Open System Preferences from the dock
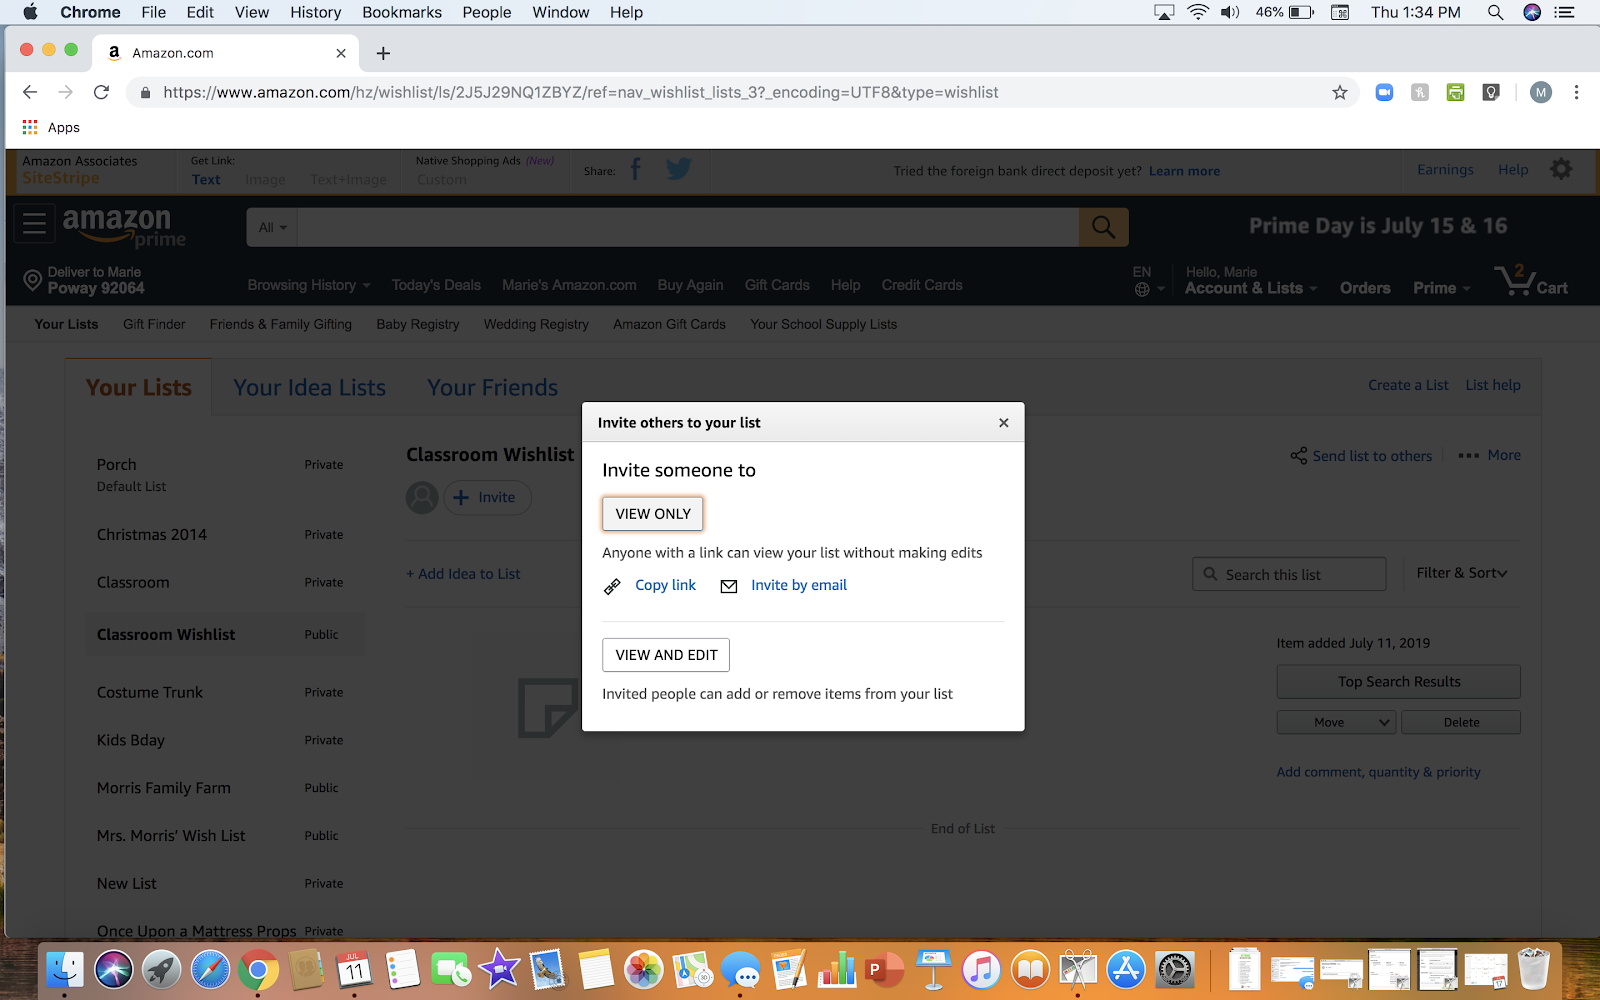1600x1000 pixels. [1175, 969]
